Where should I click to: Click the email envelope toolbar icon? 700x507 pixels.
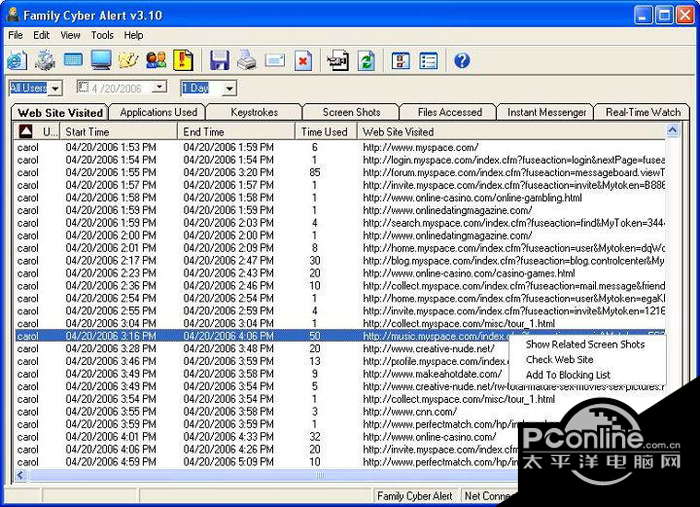coord(275,60)
